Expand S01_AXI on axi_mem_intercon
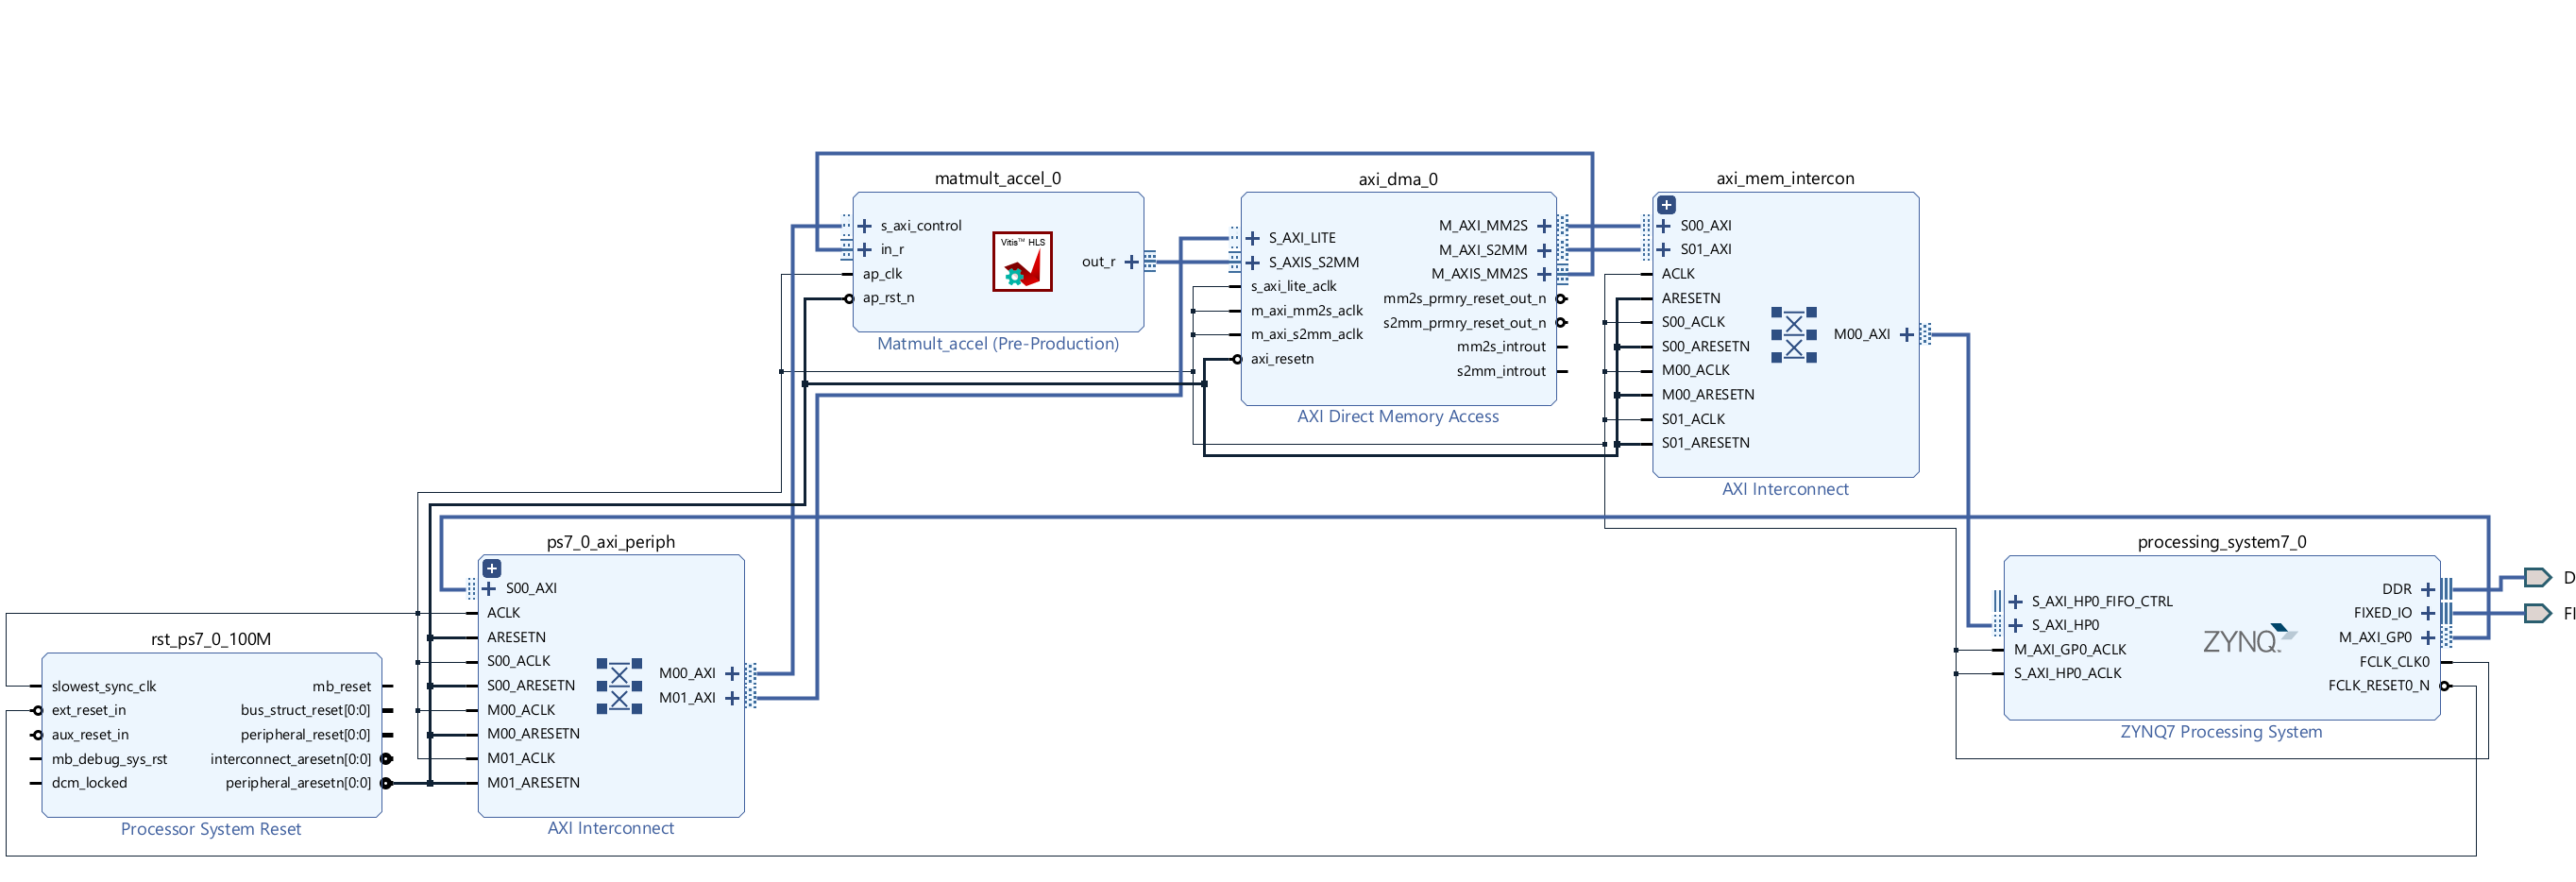The image size is (2576, 882). click(1664, 250)
